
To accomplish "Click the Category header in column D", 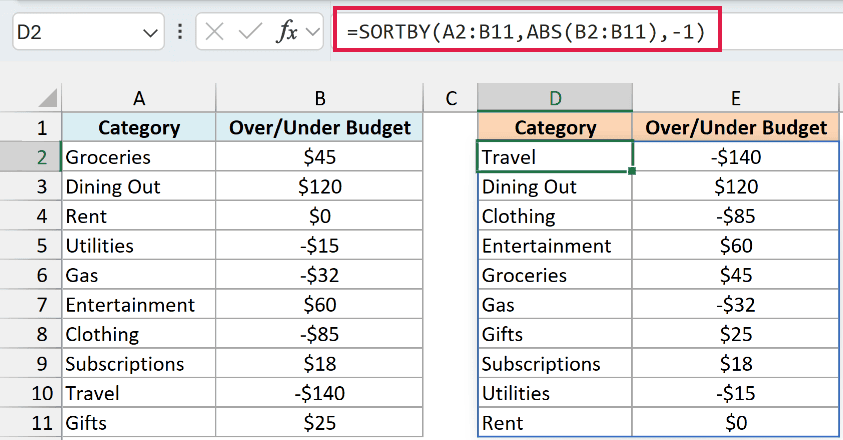I will pos(555,127).
